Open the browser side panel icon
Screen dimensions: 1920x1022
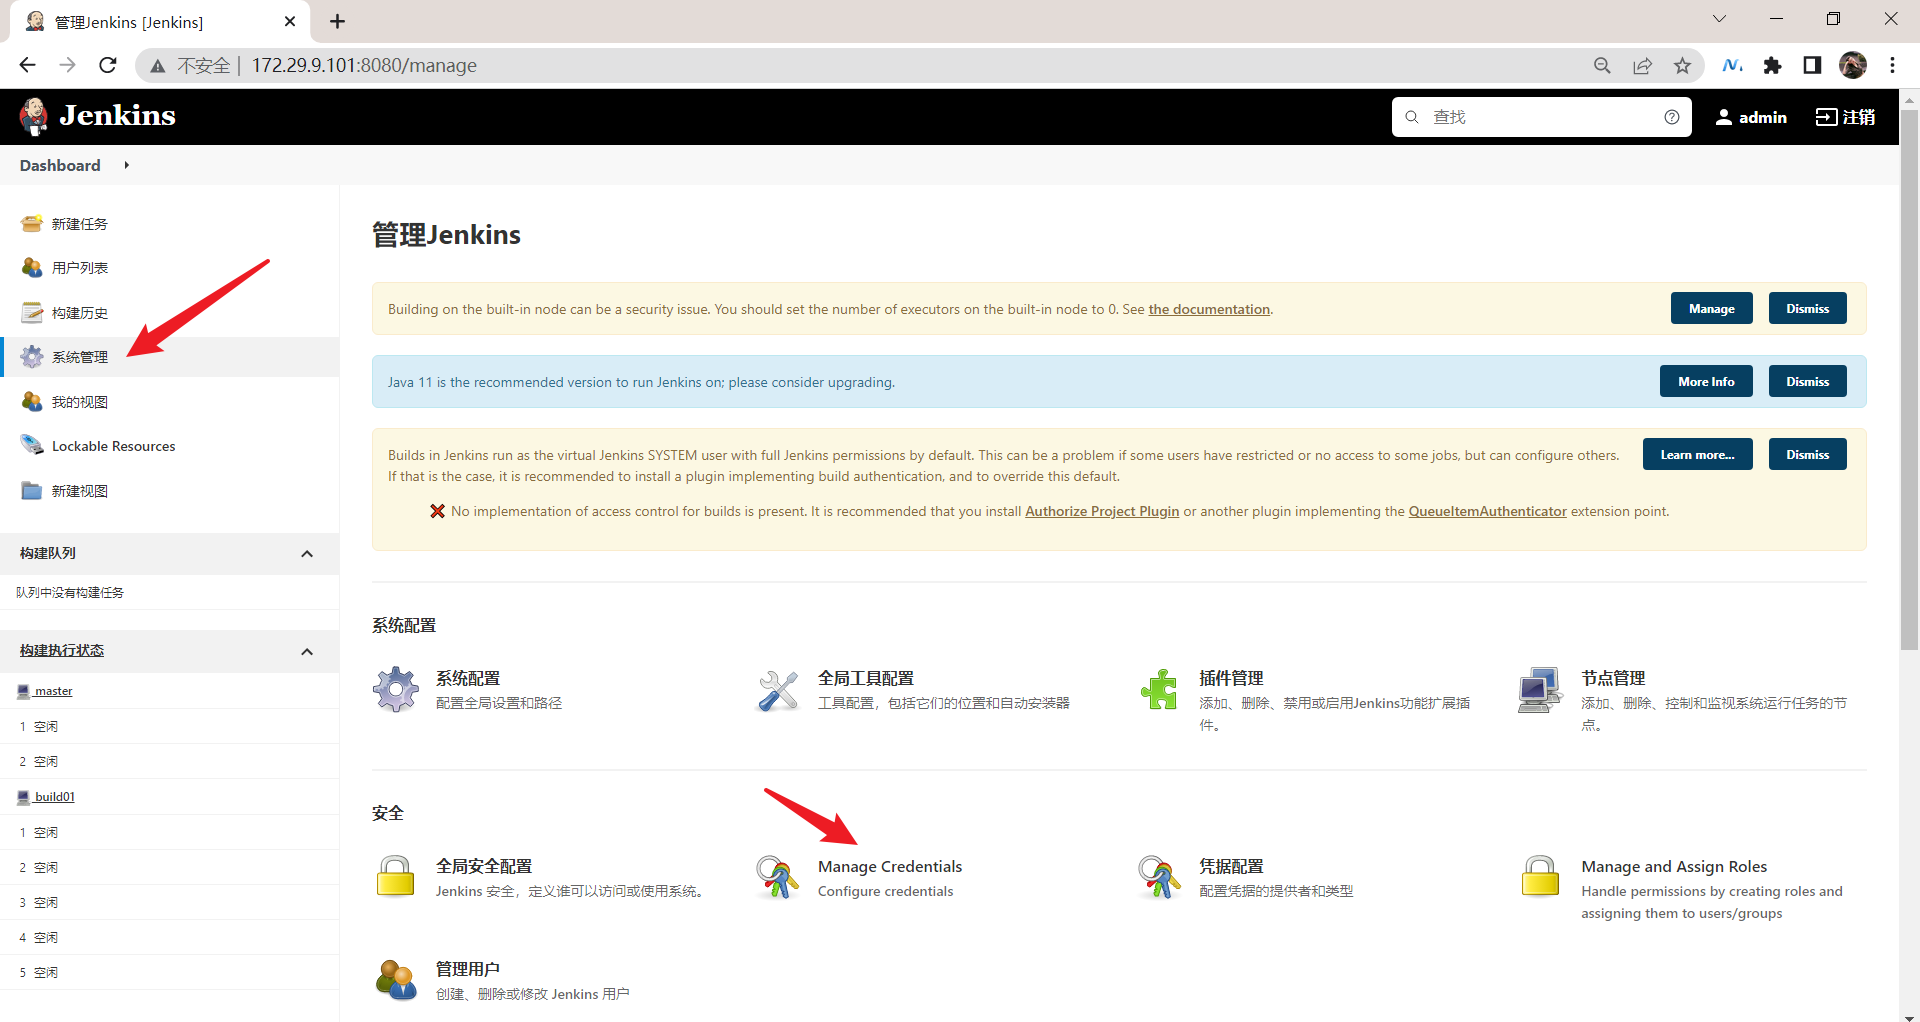click(1812, 65)
